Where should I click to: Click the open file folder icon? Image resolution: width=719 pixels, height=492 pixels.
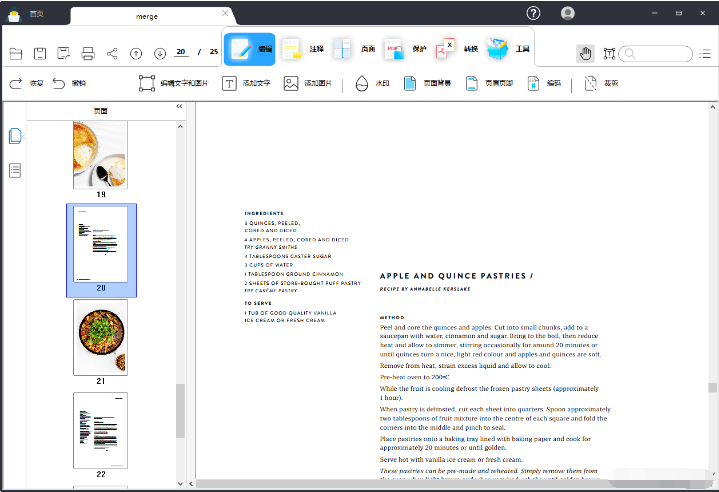[x=15, y=53]
